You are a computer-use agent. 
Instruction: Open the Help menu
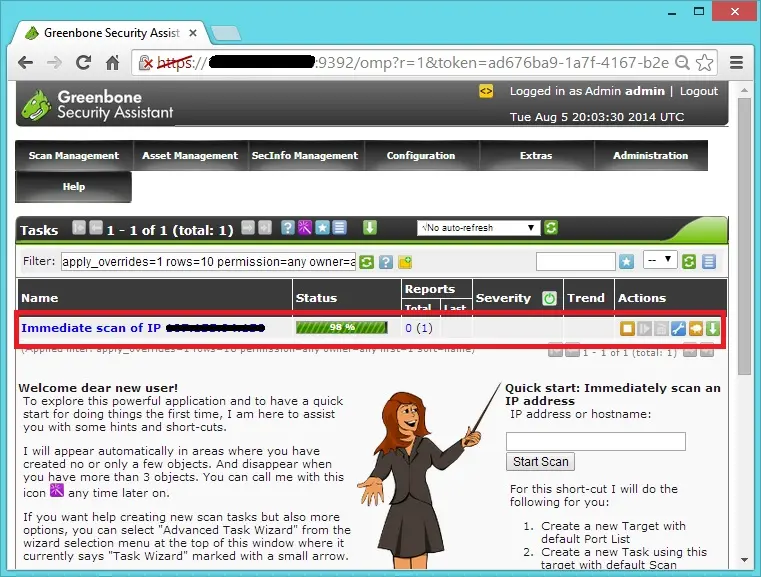coord(74,186)
